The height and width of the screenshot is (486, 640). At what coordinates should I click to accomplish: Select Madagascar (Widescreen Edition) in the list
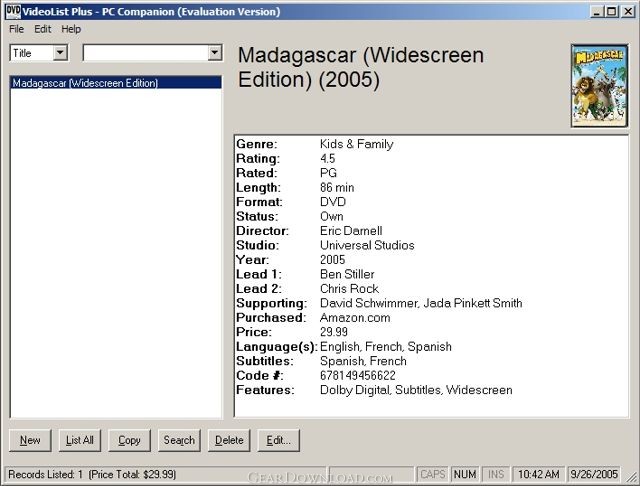click(116, 83)
